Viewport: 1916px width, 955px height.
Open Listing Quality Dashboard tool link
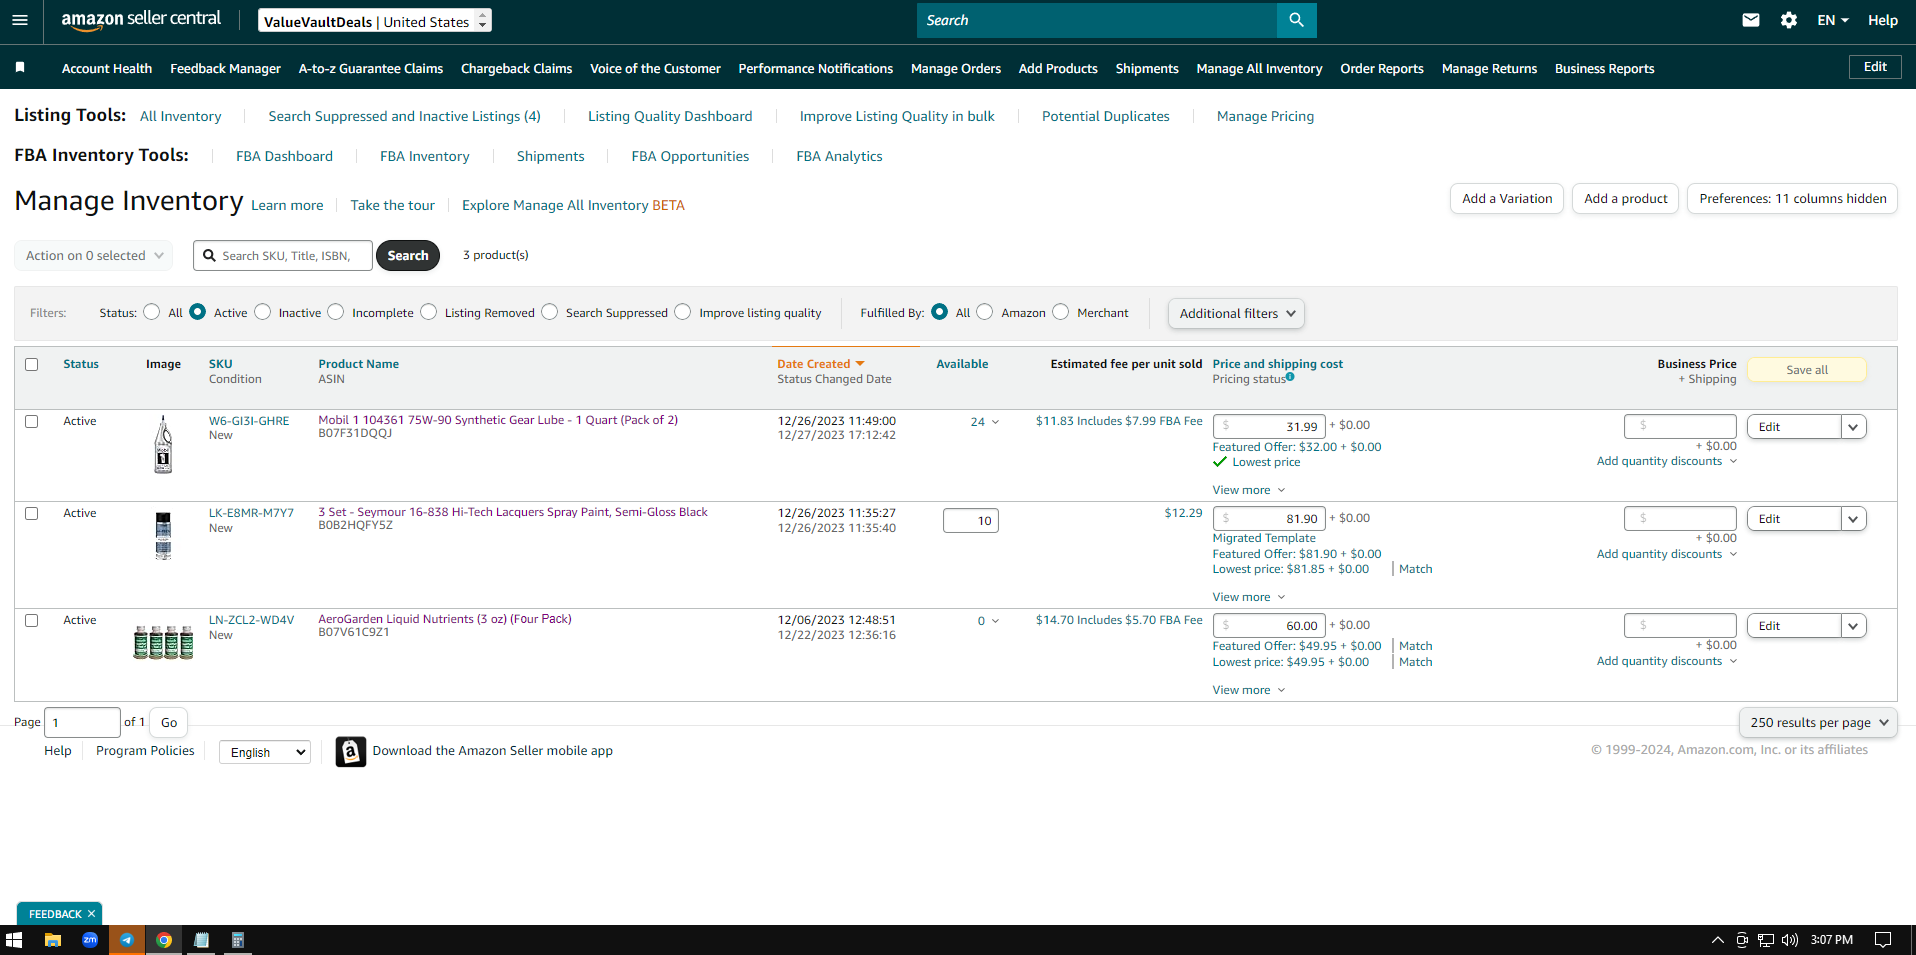pyautogui.click(x=670, y=116)
